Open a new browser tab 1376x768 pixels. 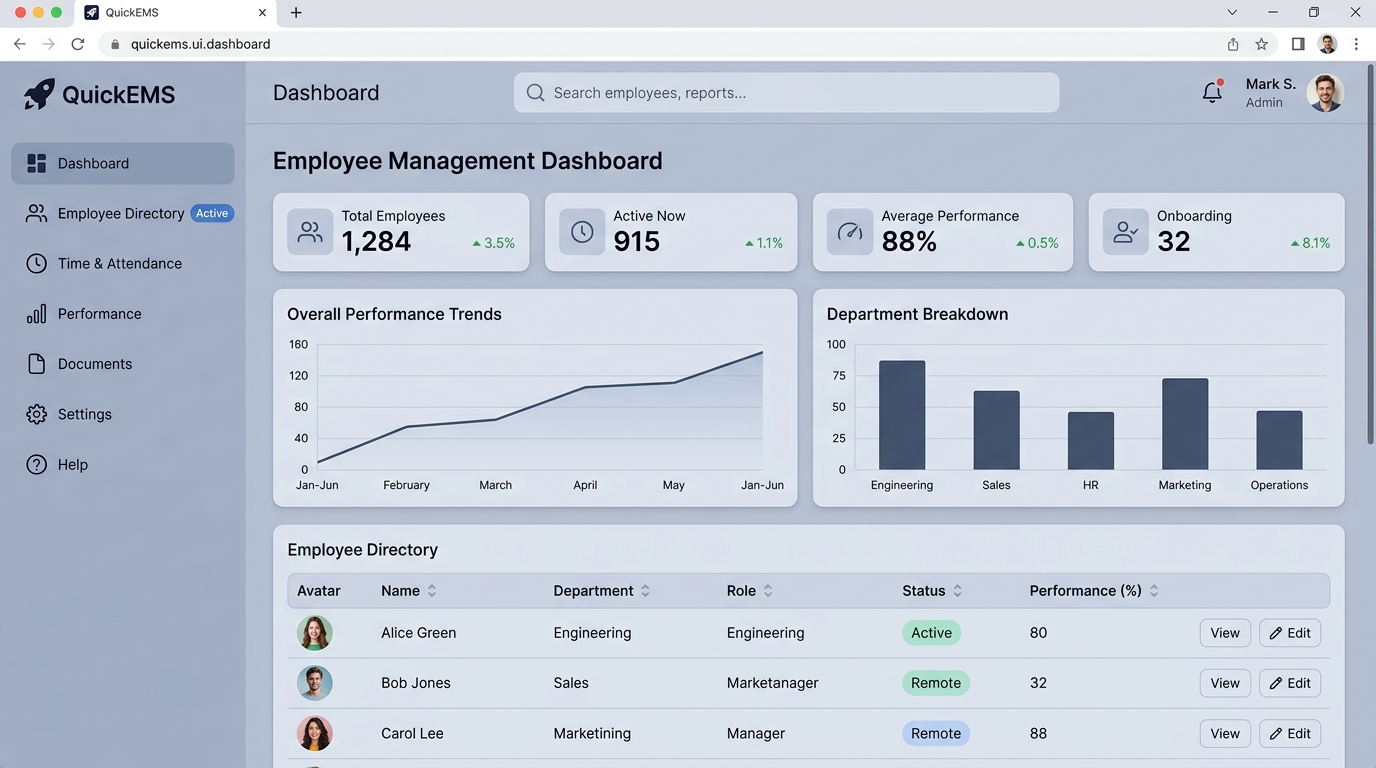(x=296, y=13)
